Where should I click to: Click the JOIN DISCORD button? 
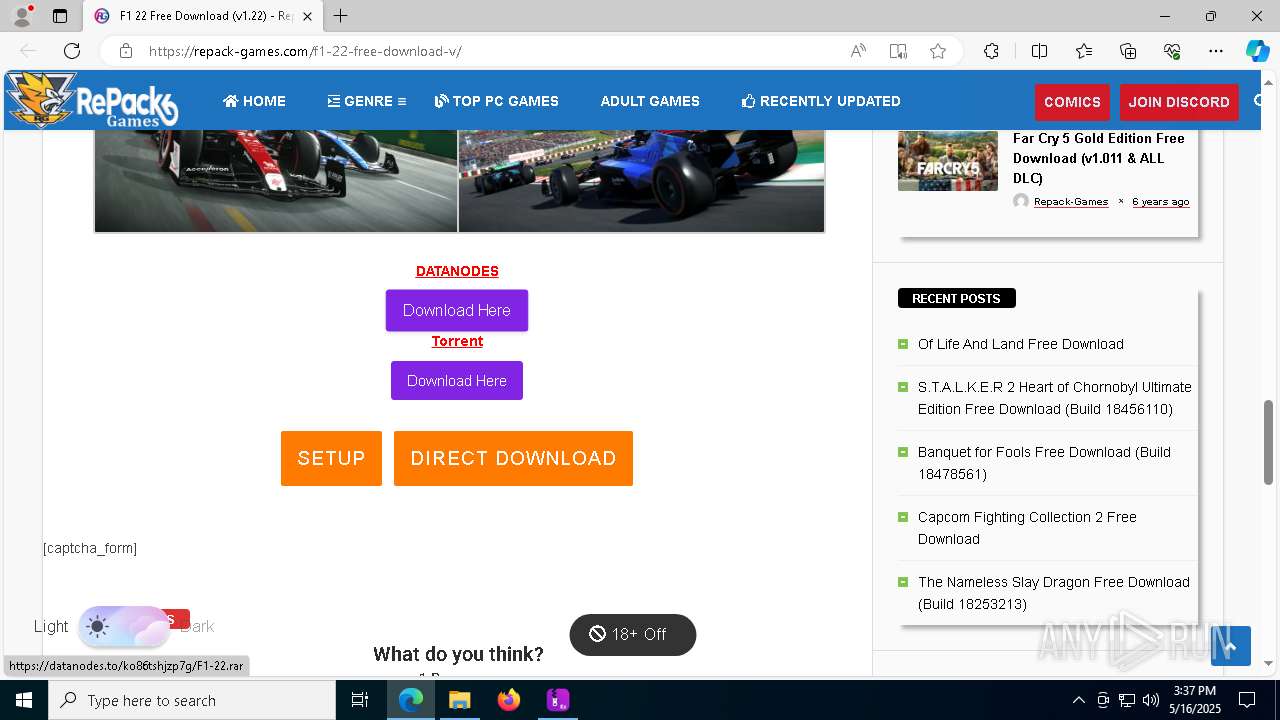1179,102
